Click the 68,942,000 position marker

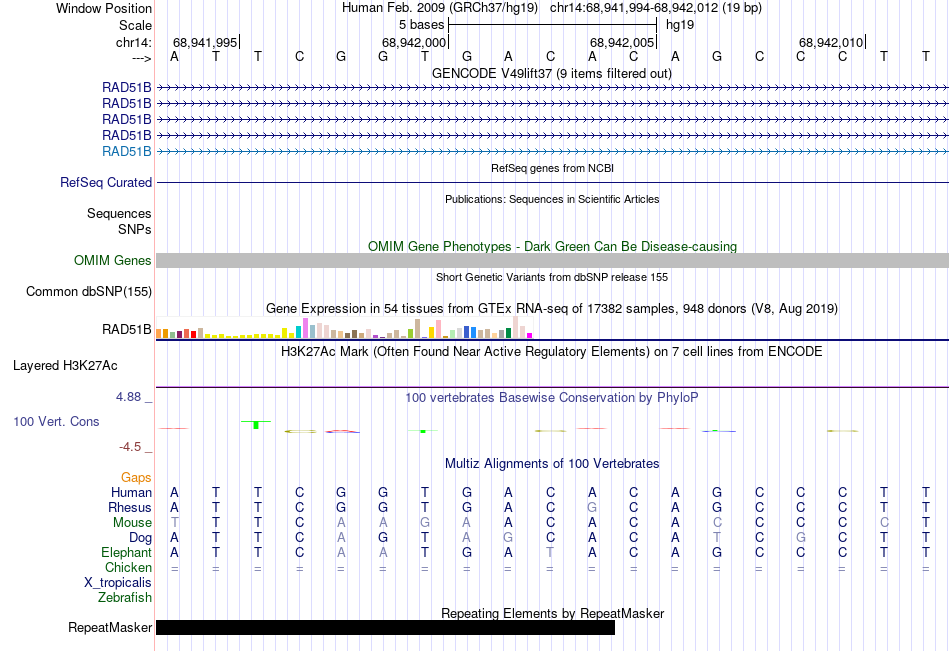(x=414, y=42)
